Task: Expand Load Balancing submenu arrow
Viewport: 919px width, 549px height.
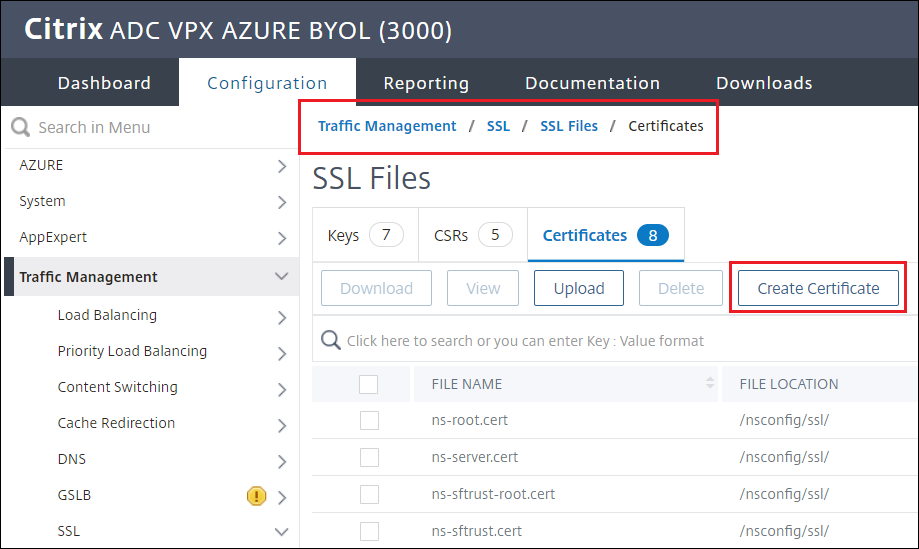Action: 282,316
